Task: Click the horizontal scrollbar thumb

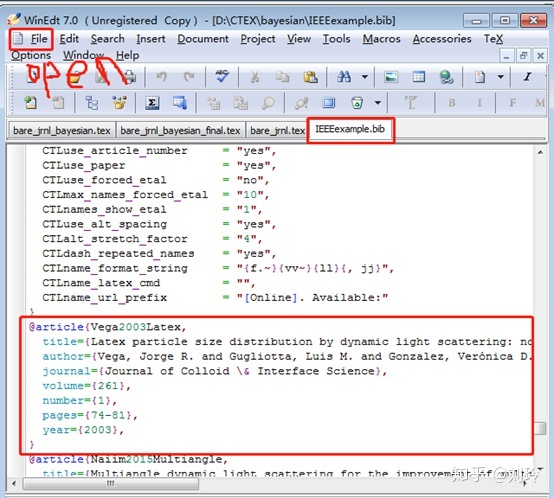Action: pos(111,484)
